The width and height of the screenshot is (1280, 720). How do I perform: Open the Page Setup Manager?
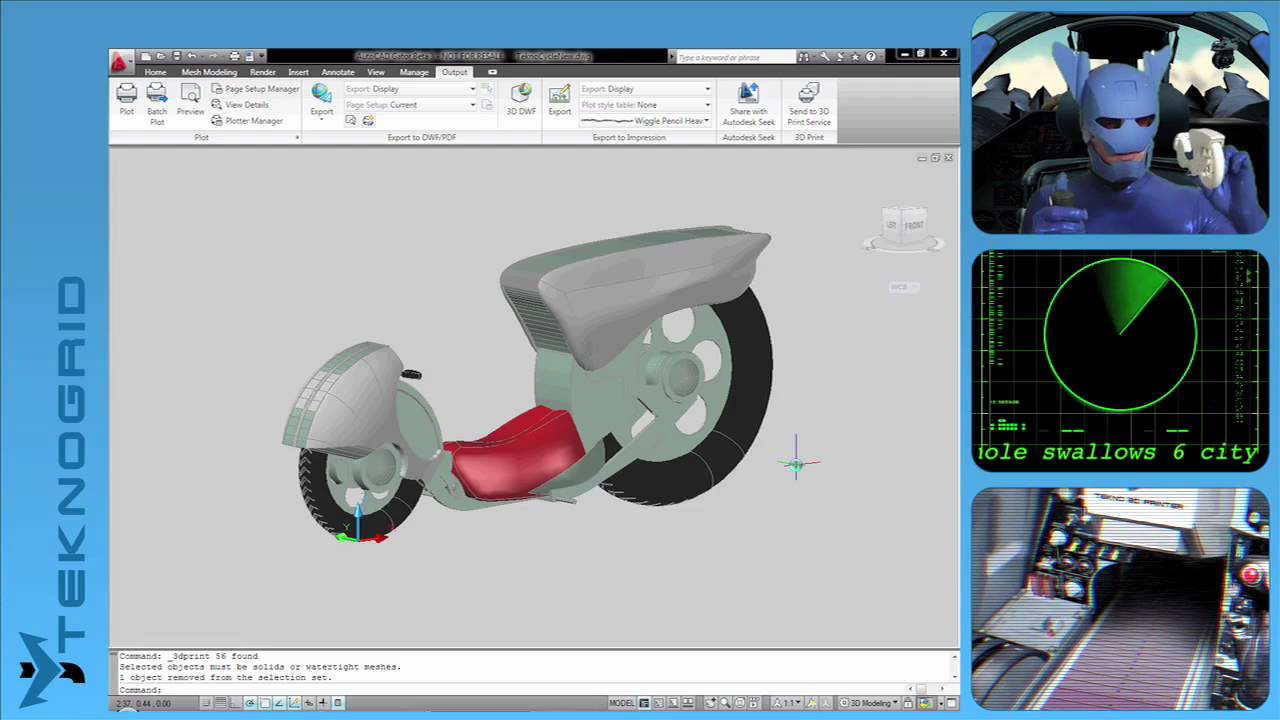tap(255, 89)
